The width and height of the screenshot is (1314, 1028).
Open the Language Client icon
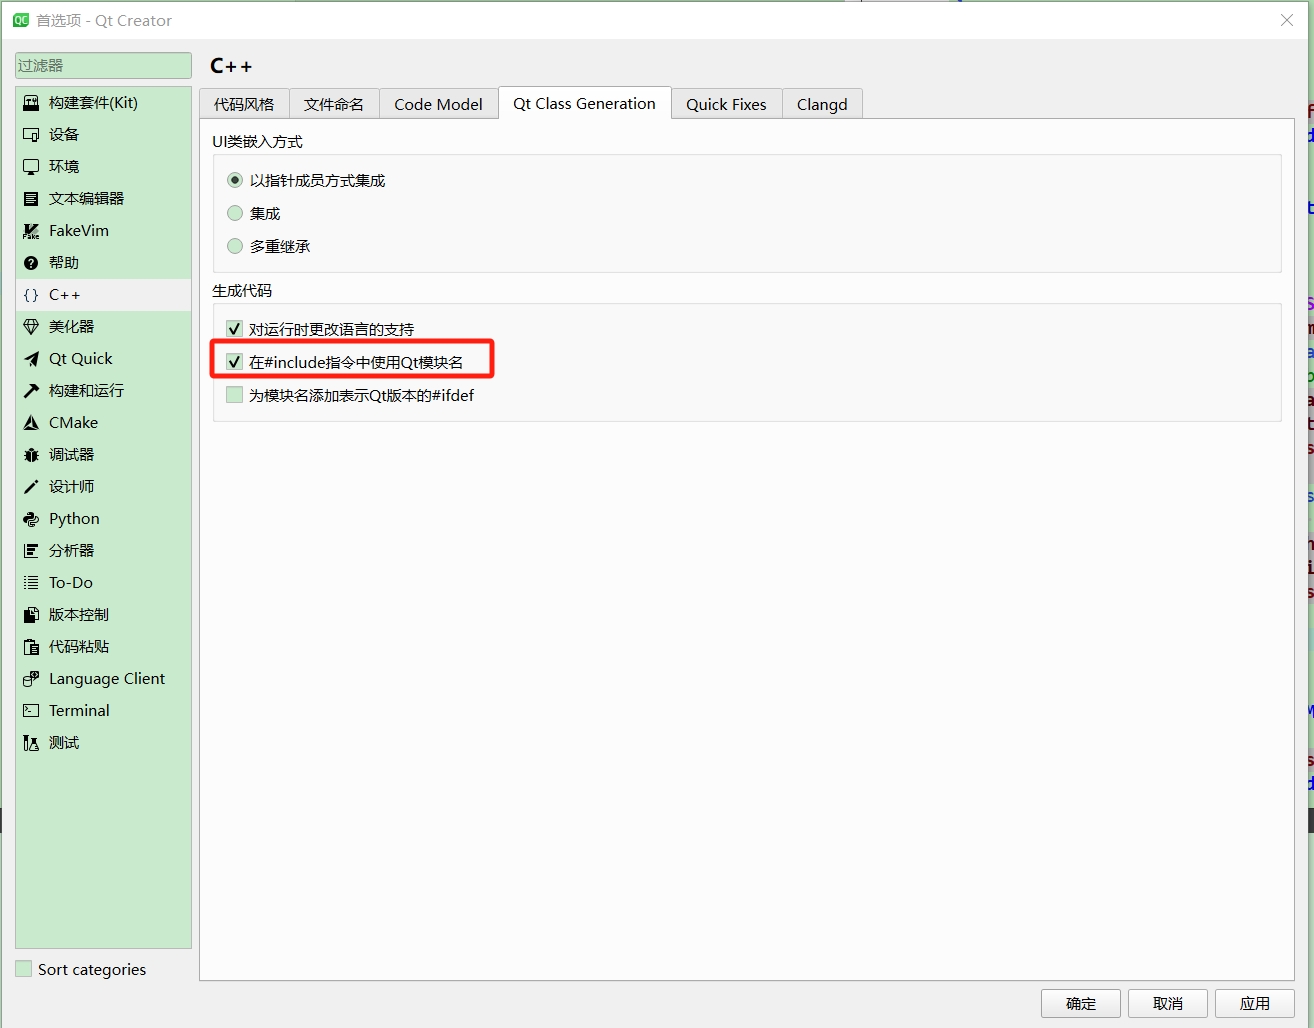31,679
